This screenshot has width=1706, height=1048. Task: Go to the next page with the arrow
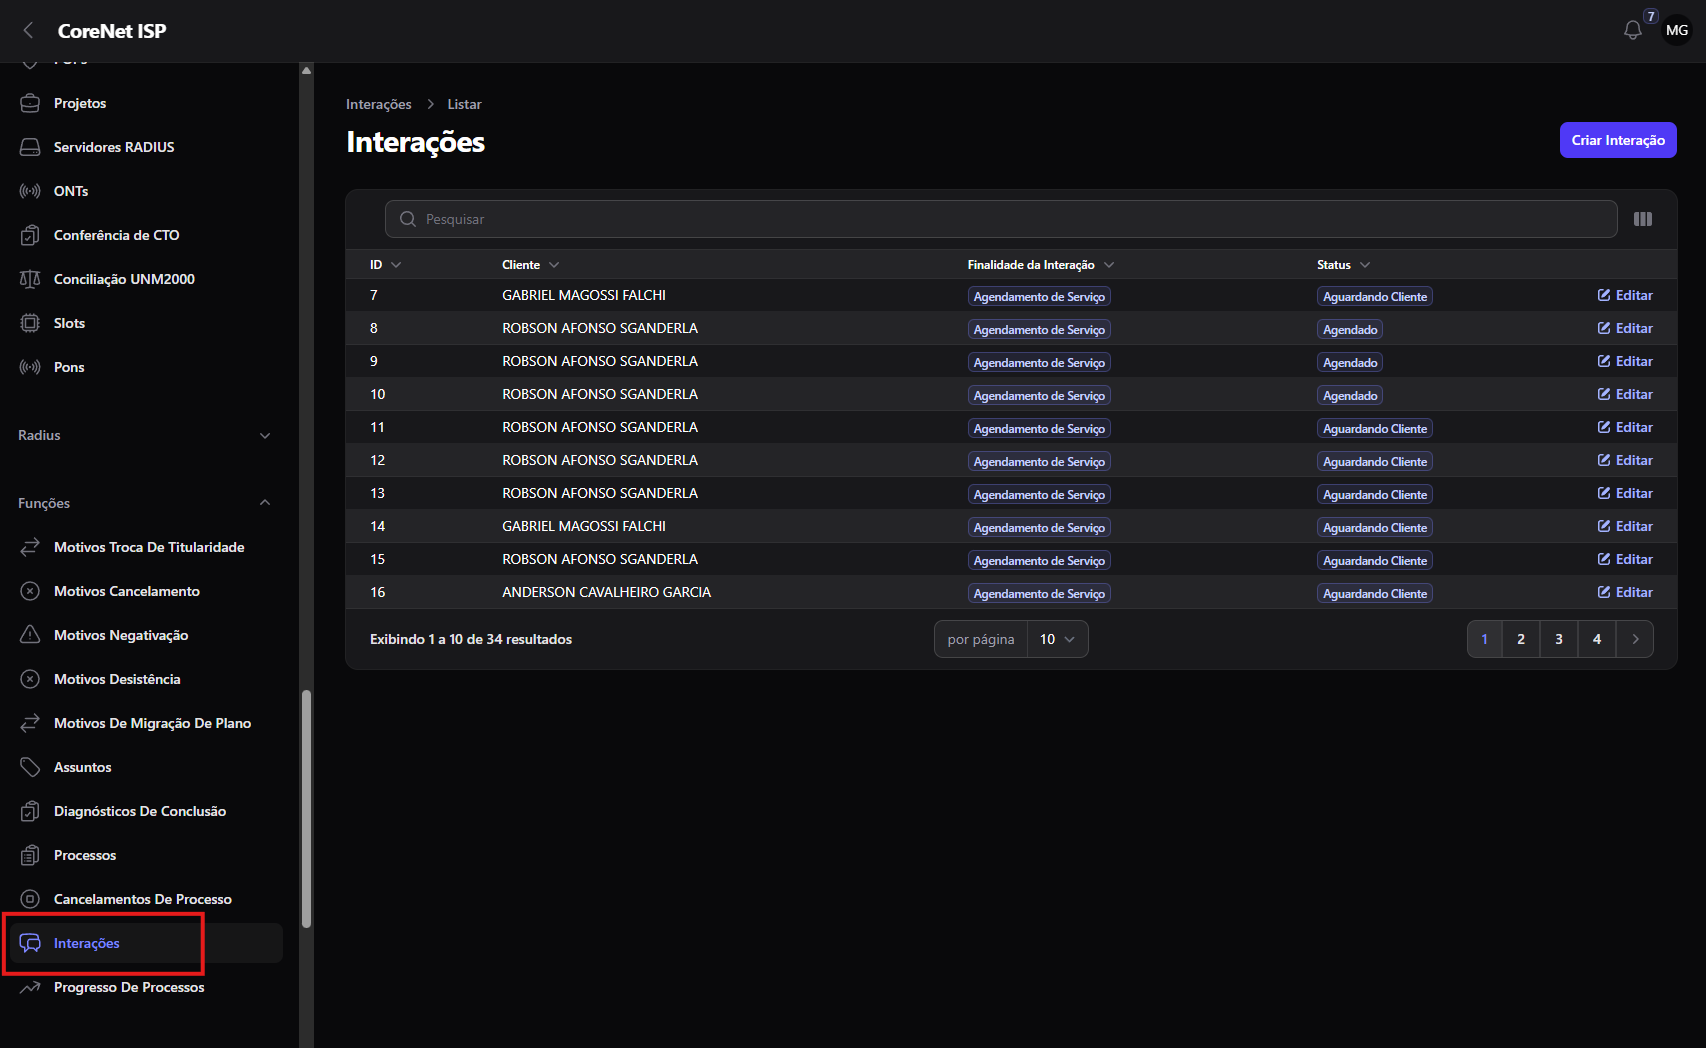pos(1635,639)
